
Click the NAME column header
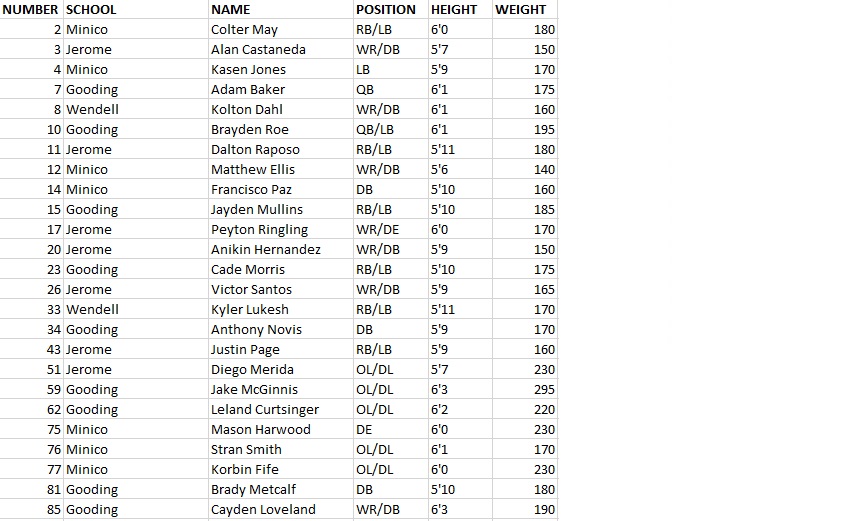(231, 9)
